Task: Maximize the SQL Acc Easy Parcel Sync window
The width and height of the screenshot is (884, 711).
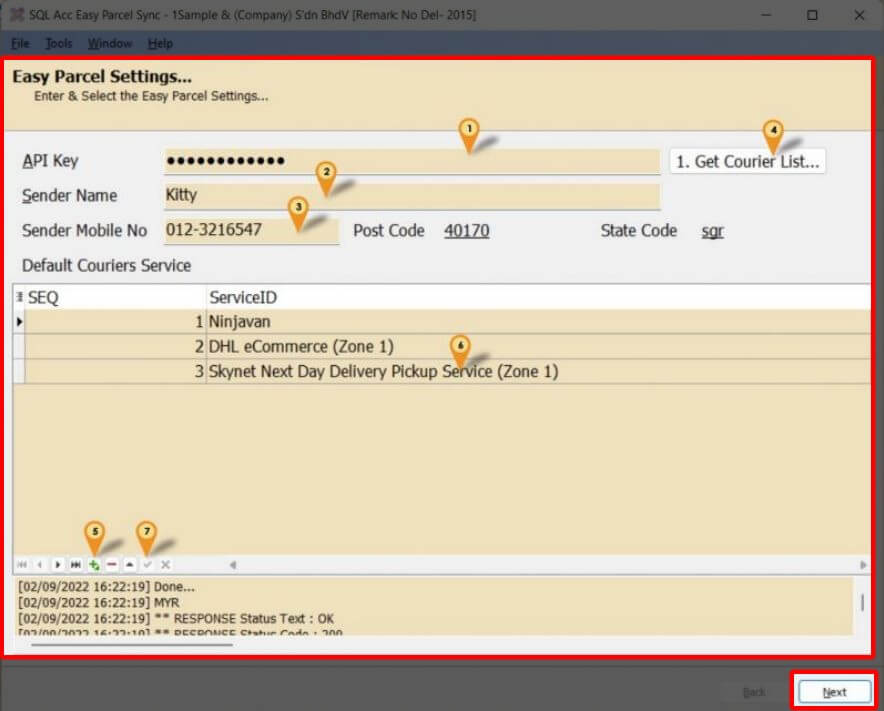Action: [x=812, y=15]
